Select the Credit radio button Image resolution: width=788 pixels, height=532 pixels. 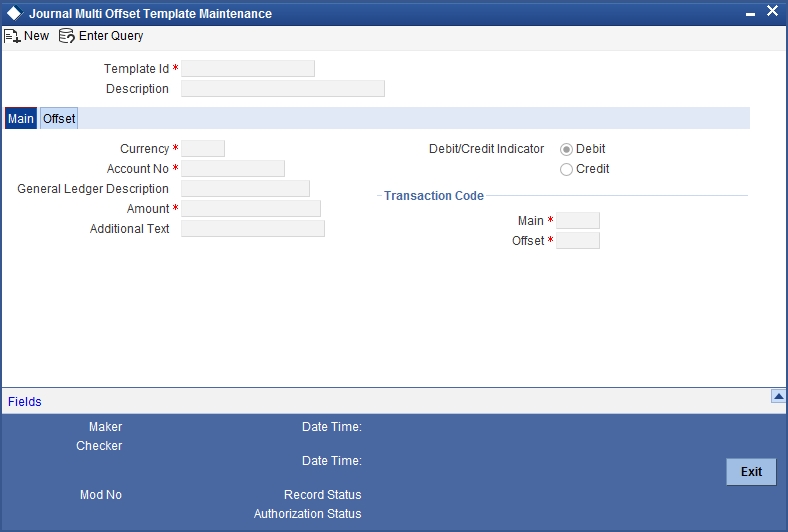566,170
